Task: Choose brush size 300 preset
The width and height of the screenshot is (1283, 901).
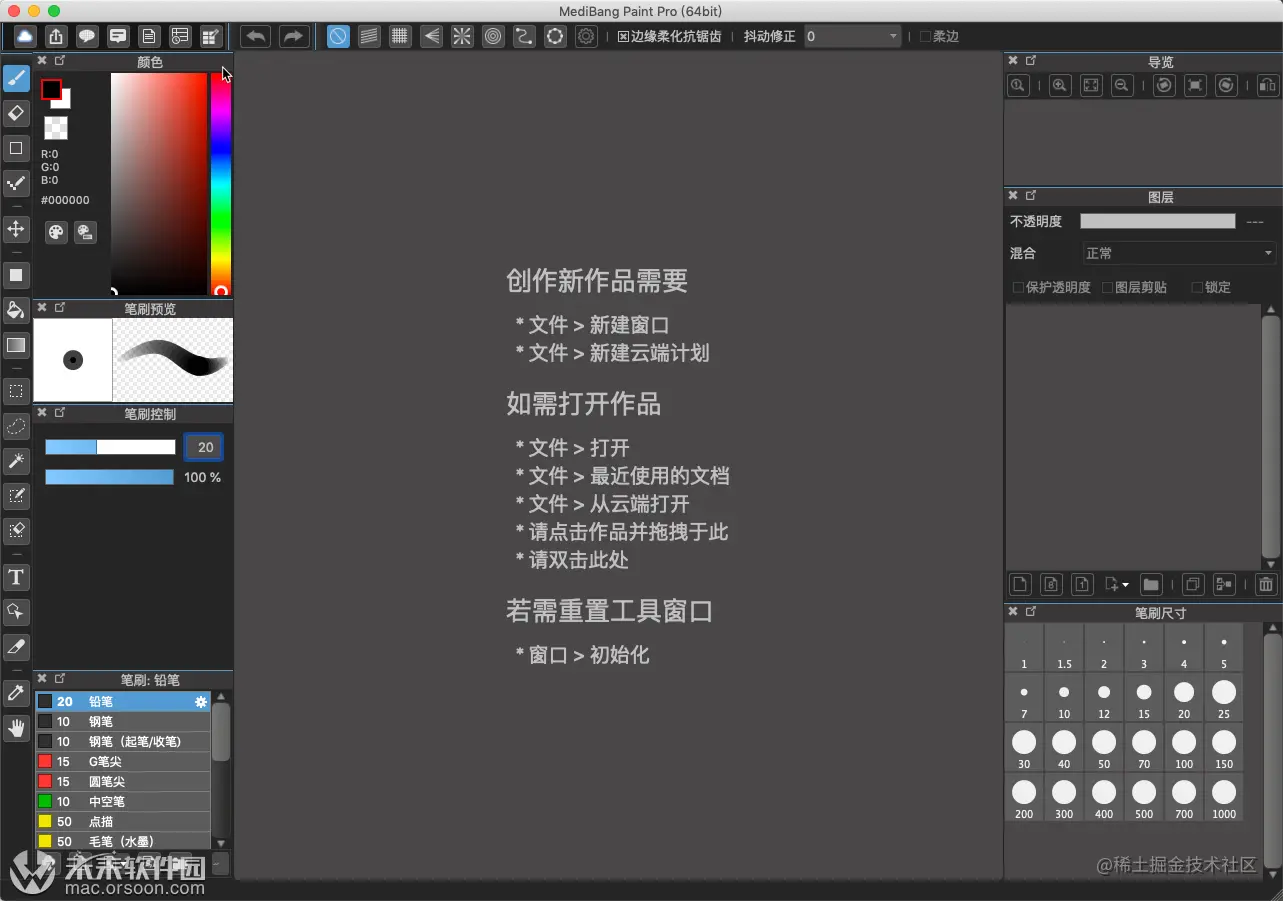Action: (1064, 797)
